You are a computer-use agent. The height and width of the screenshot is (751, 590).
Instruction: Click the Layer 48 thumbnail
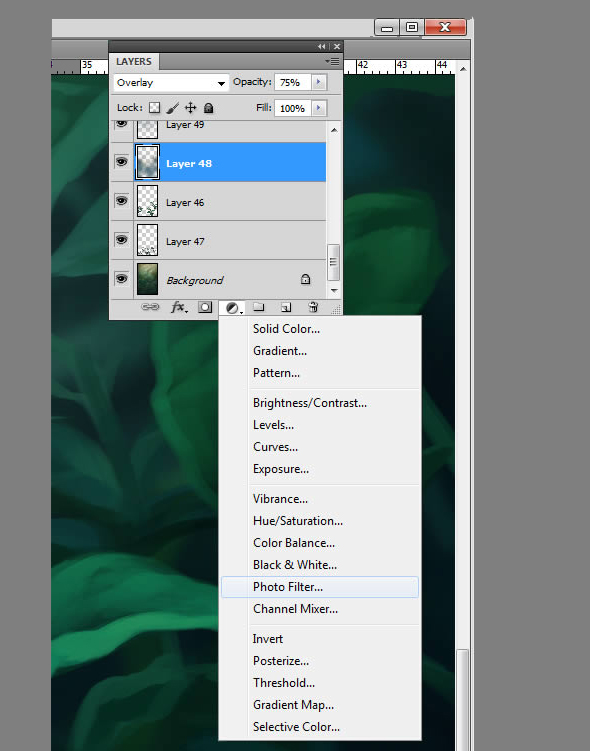click(148, 162)
